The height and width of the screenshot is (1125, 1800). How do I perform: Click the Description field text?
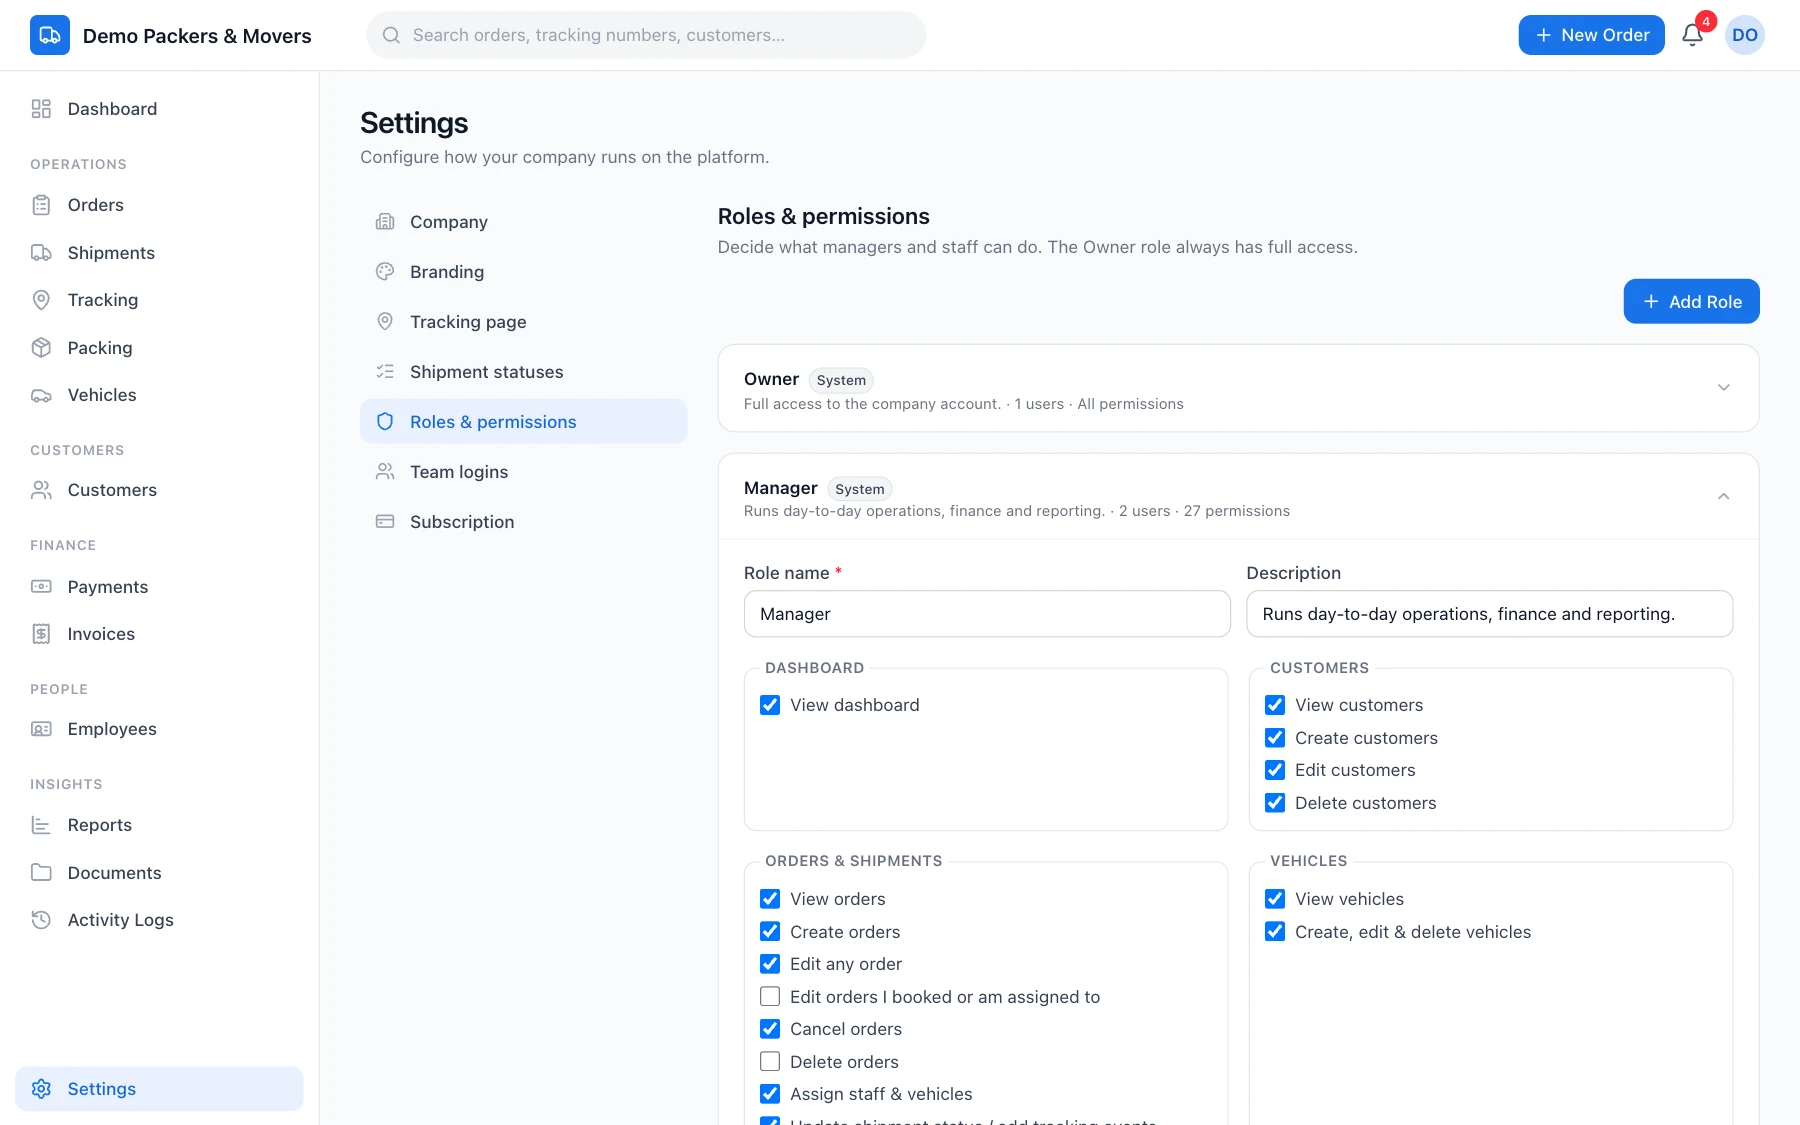point(1489,614)
